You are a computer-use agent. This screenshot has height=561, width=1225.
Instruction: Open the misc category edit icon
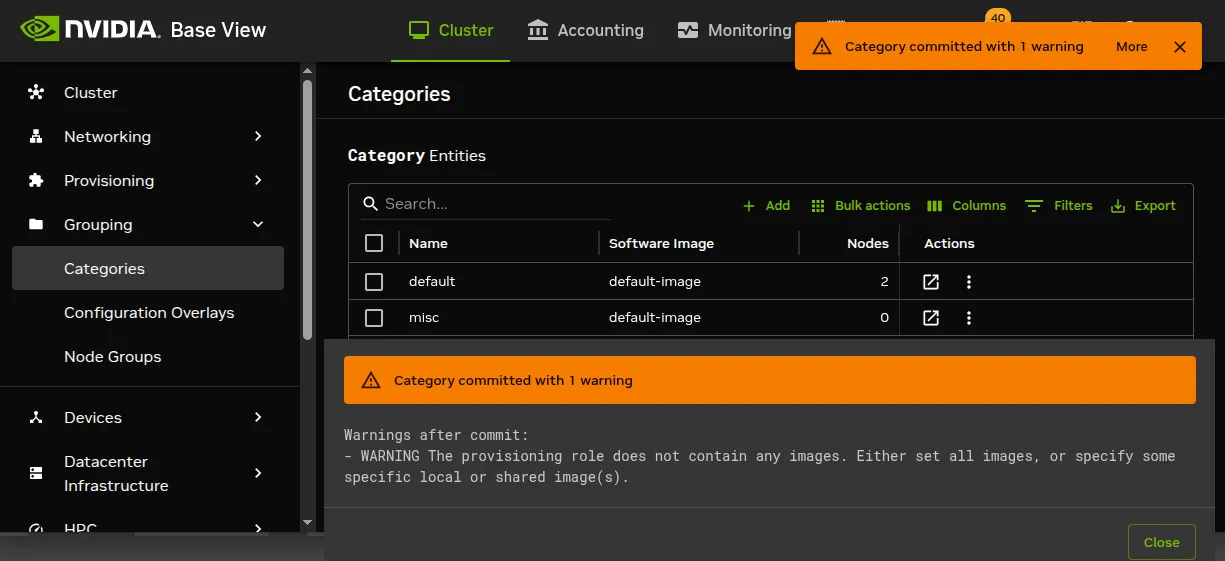[x=931, y=318]
